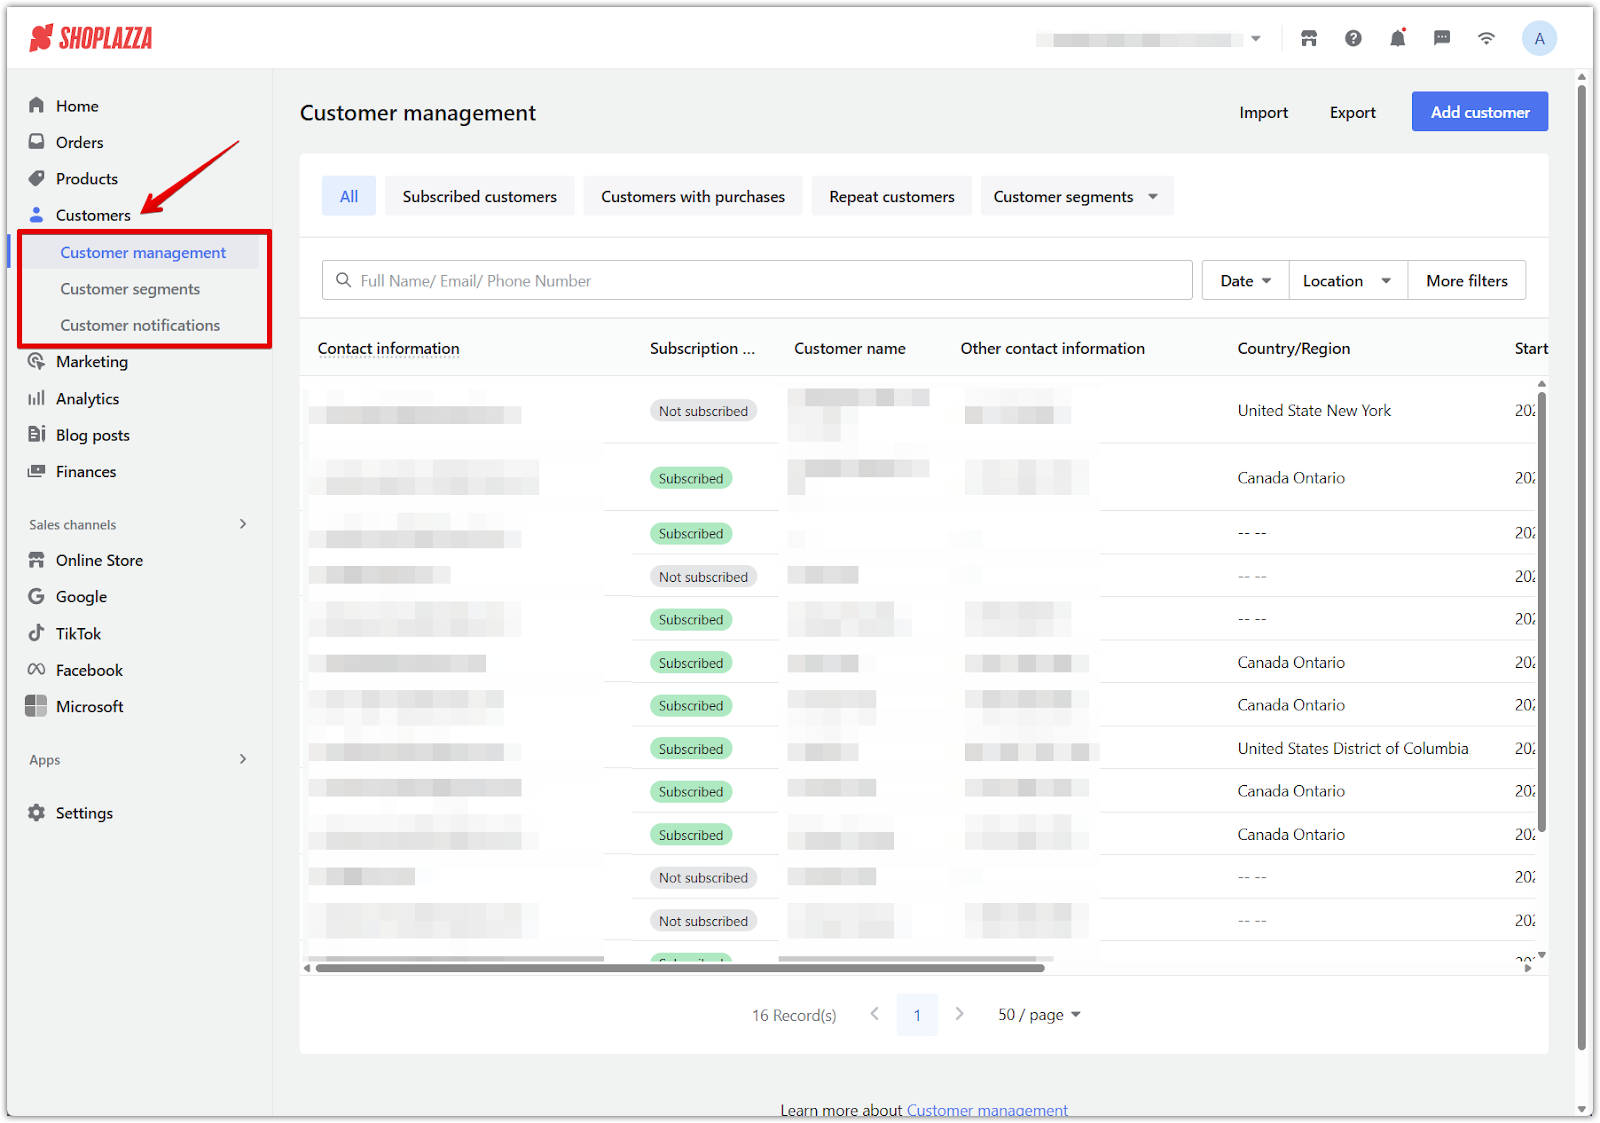Click the Customer name column header

[850, 348]
